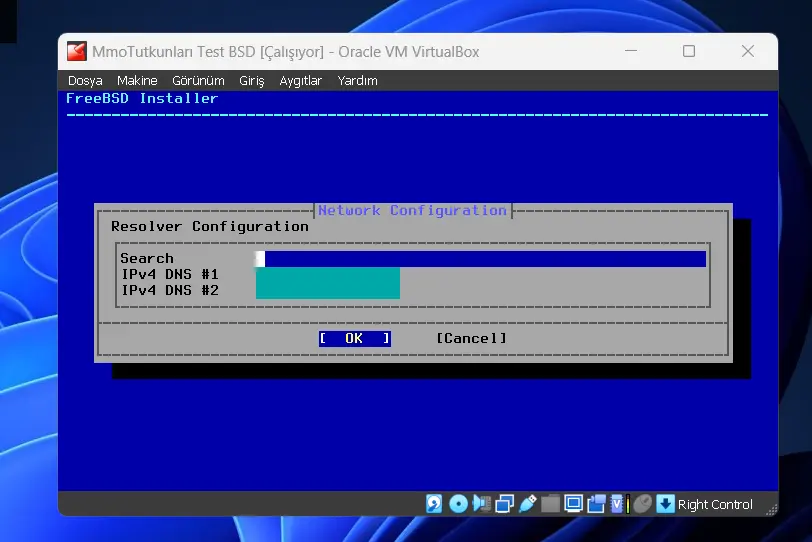
Task: Open the Makine menu
Action: pos(137,81)
